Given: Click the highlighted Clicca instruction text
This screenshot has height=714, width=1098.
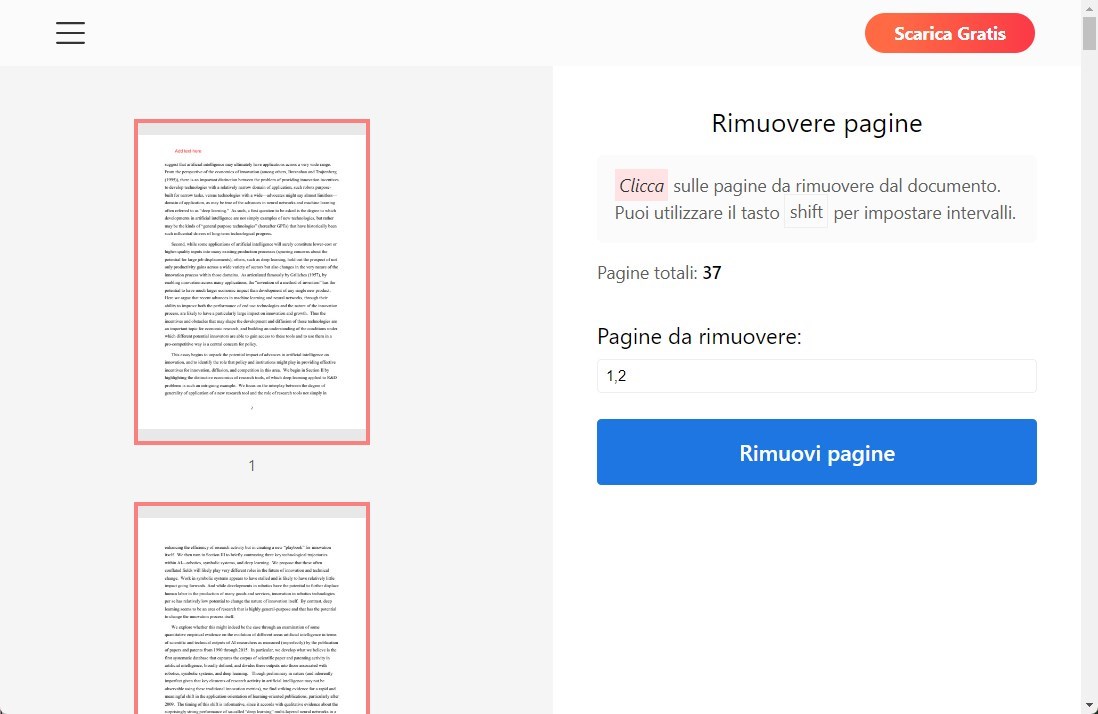Looking at the screenshot, I should click(641, 185).
